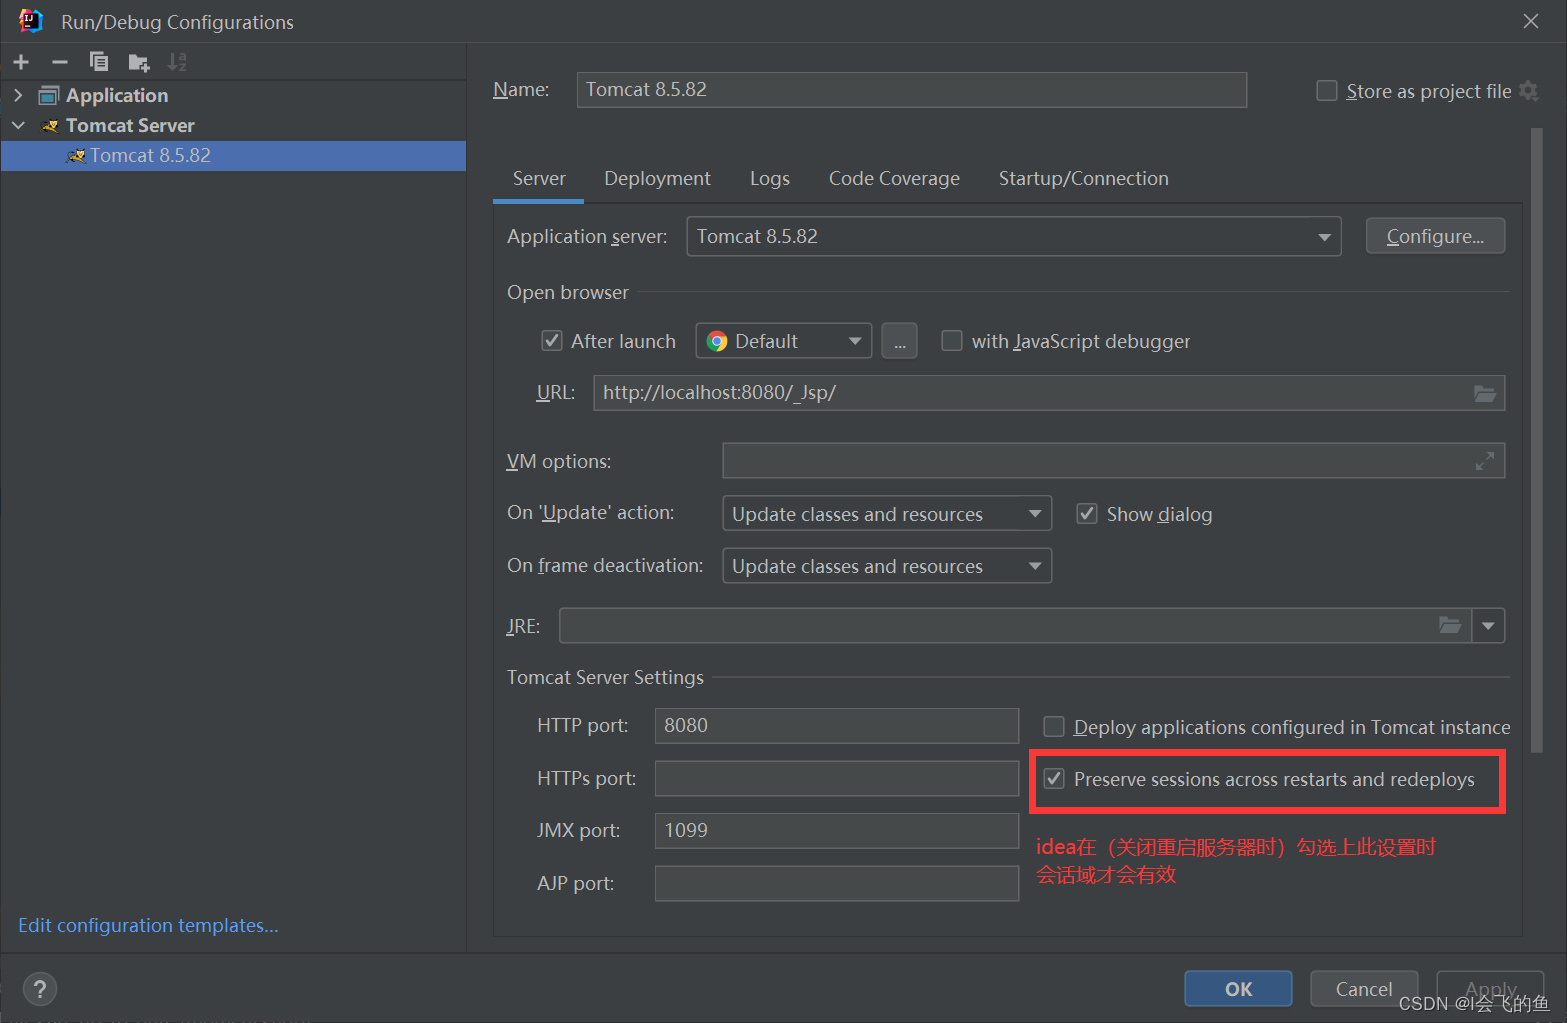Add a new configuration with plus icon
1567x1023 pixels.
coord(21,62)
